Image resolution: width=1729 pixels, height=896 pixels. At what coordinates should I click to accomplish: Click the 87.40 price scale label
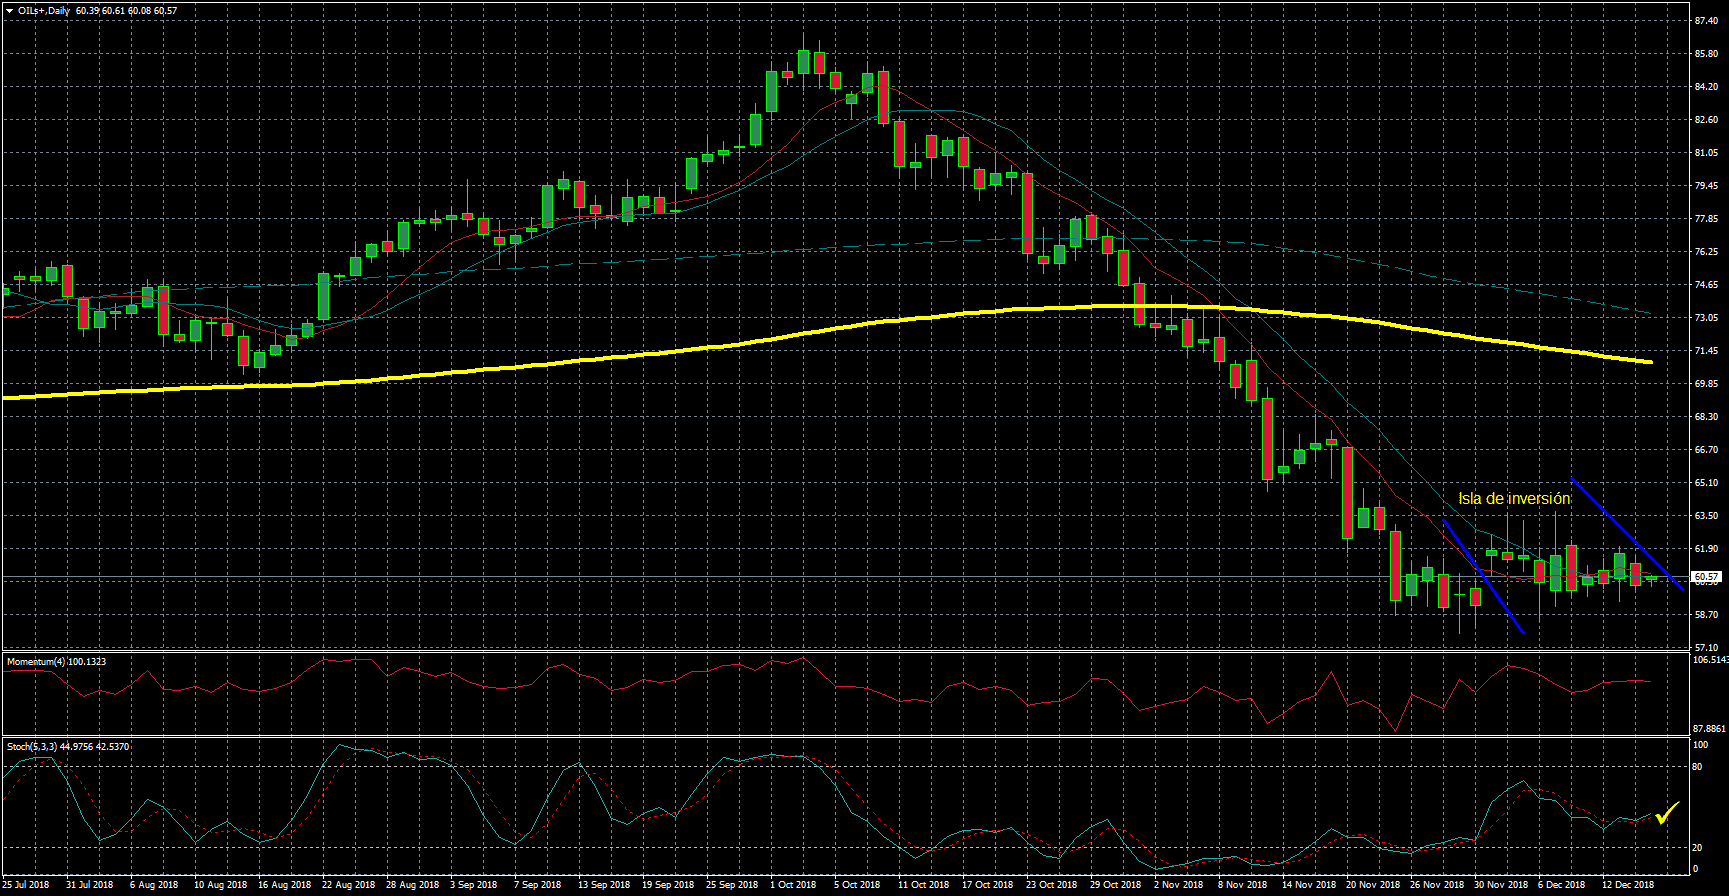point(1706,21)
